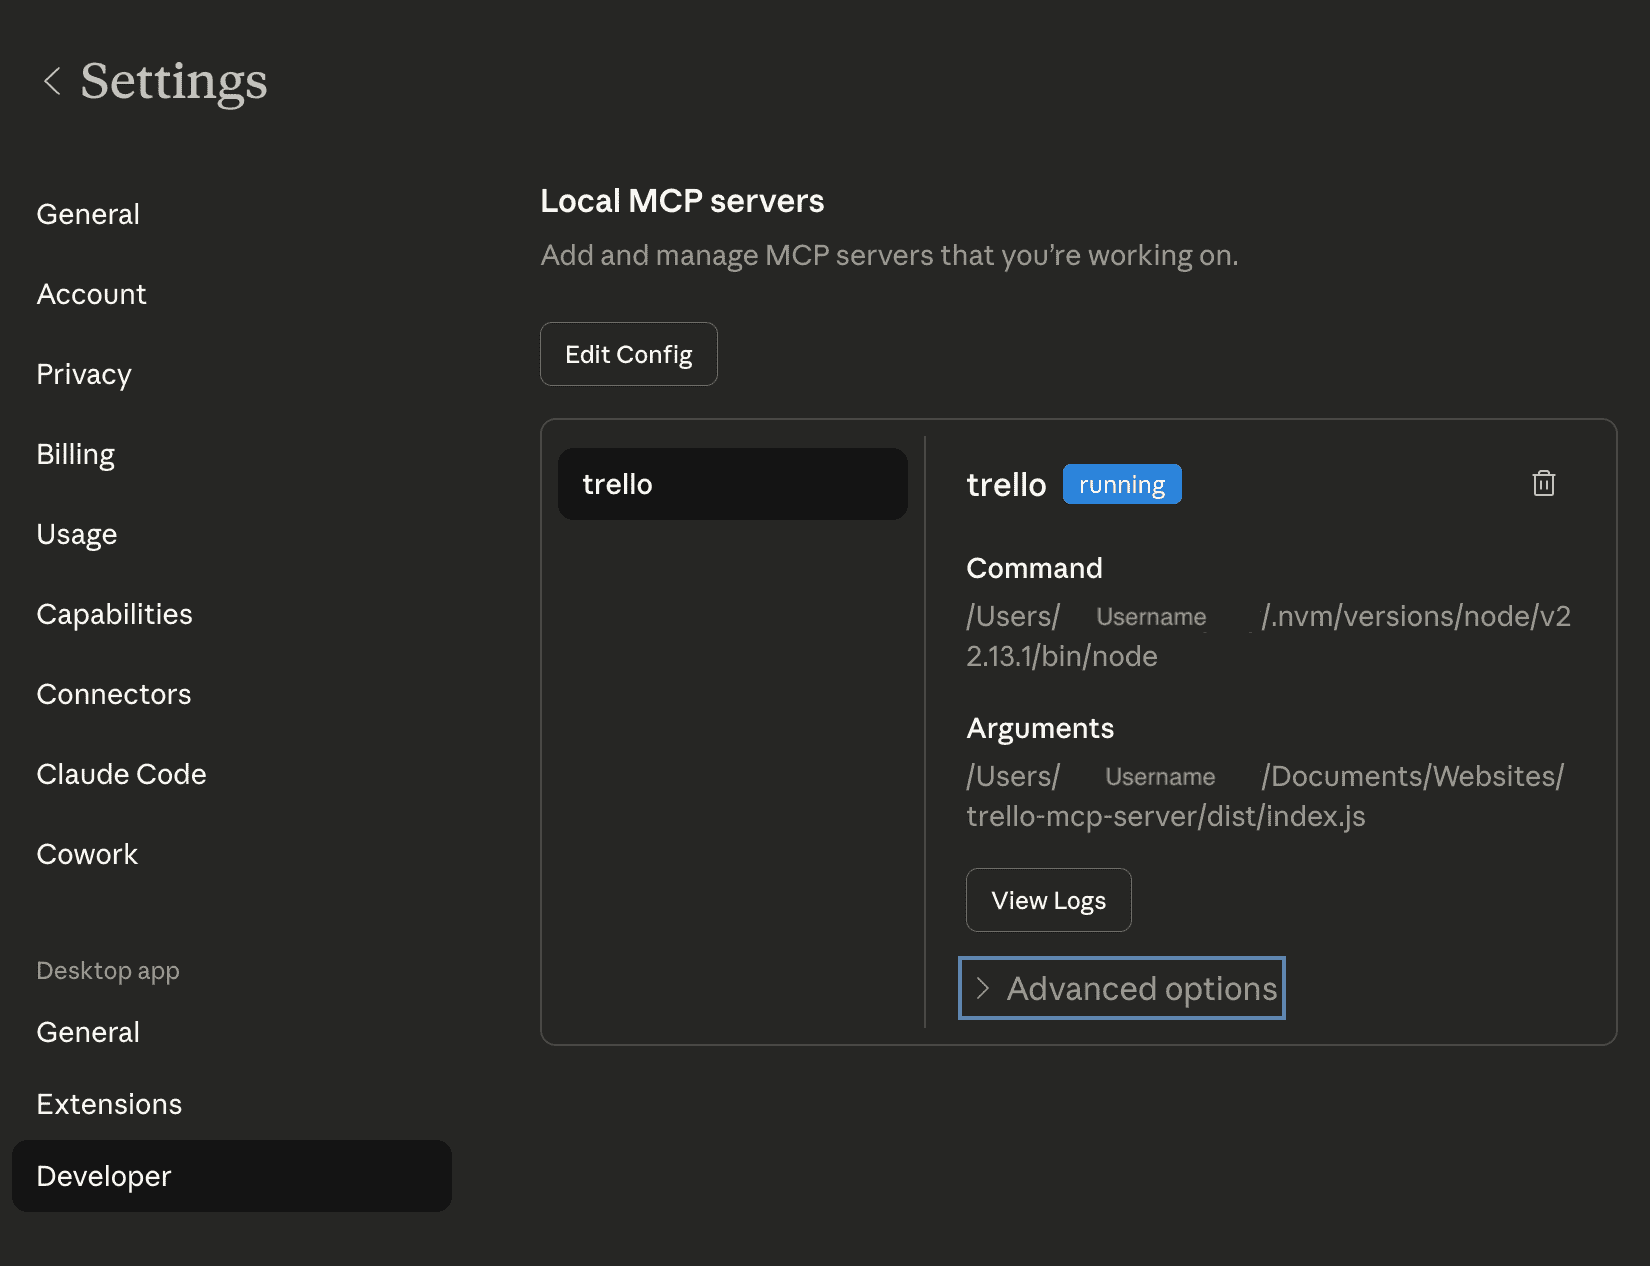Select Cowork from the sidebar
Screen dimensions: 1650x1266
pos(87,854)
